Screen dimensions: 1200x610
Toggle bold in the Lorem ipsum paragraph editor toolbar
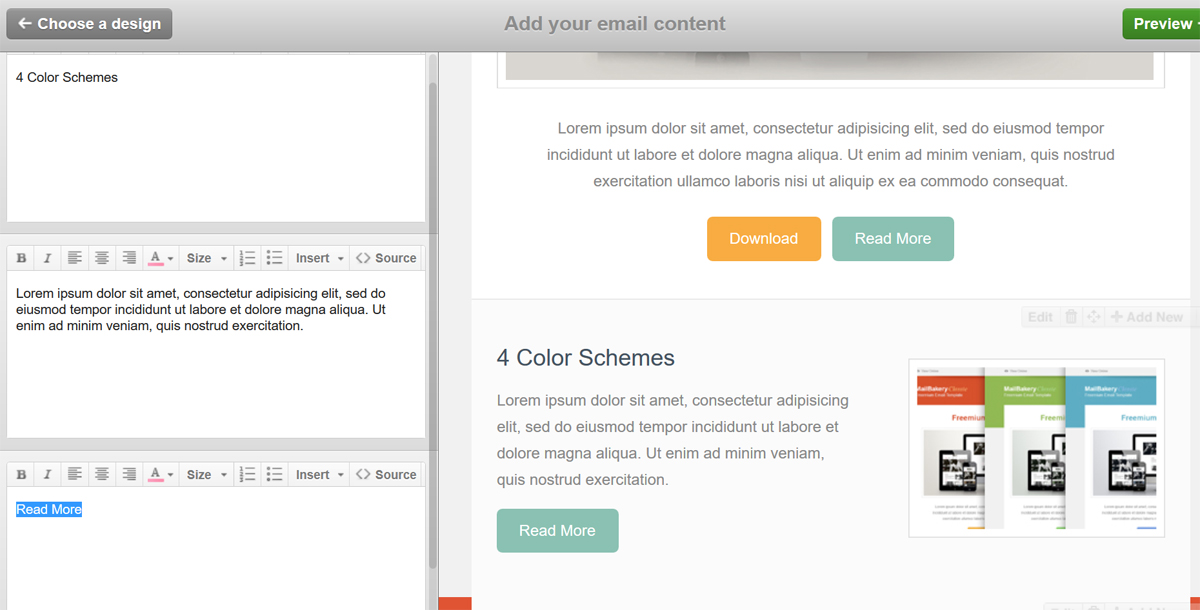21,258
